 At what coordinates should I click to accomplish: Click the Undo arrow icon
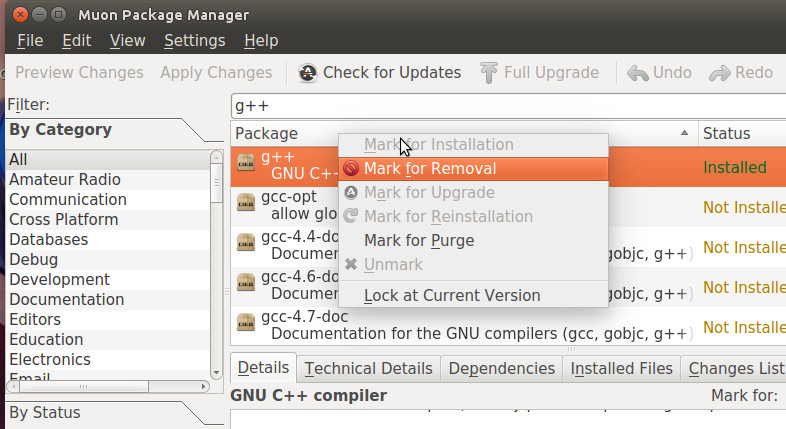[637, 73]
